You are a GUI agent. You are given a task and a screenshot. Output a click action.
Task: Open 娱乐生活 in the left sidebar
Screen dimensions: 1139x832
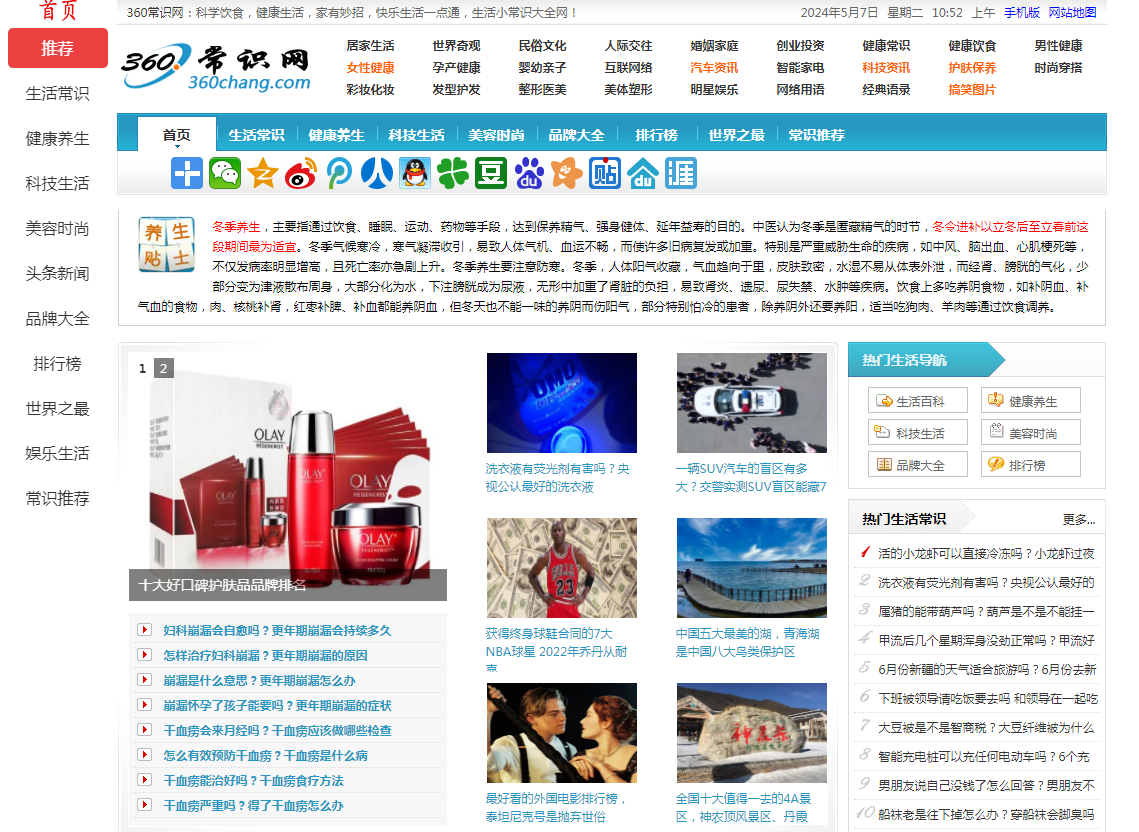tap(57, 454)
